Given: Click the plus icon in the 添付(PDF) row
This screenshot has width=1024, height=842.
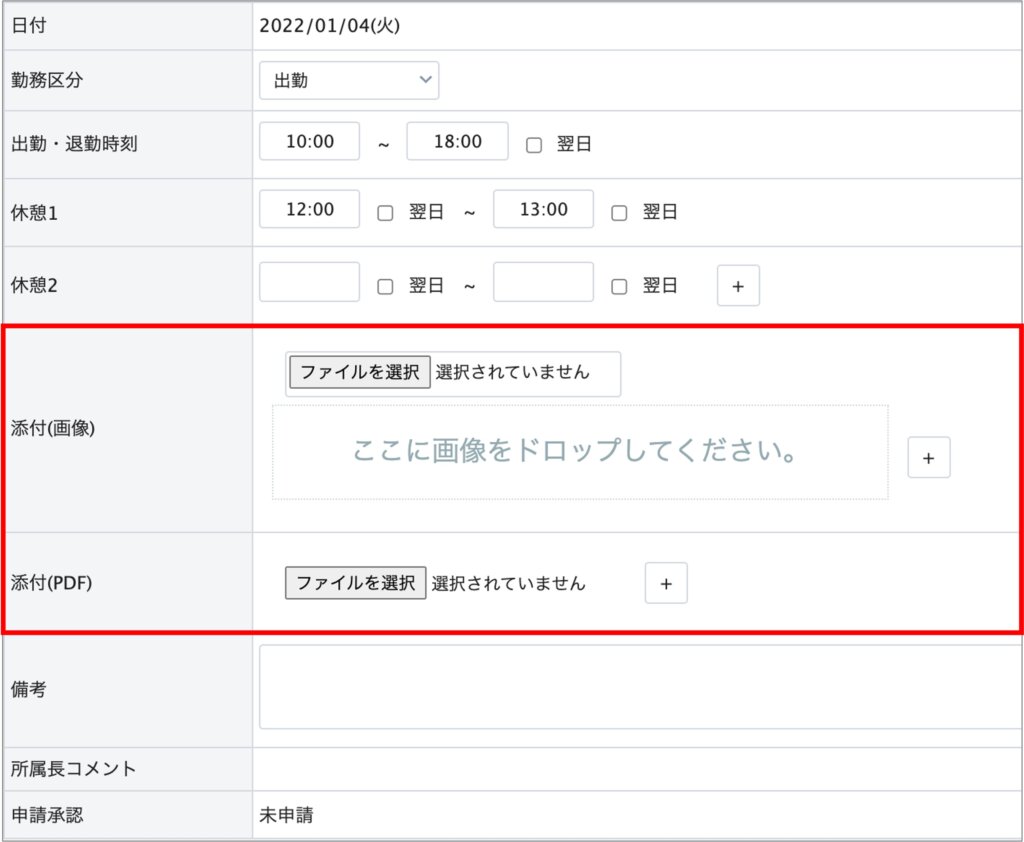Looking at the screenshot, I should coord(666,583).
